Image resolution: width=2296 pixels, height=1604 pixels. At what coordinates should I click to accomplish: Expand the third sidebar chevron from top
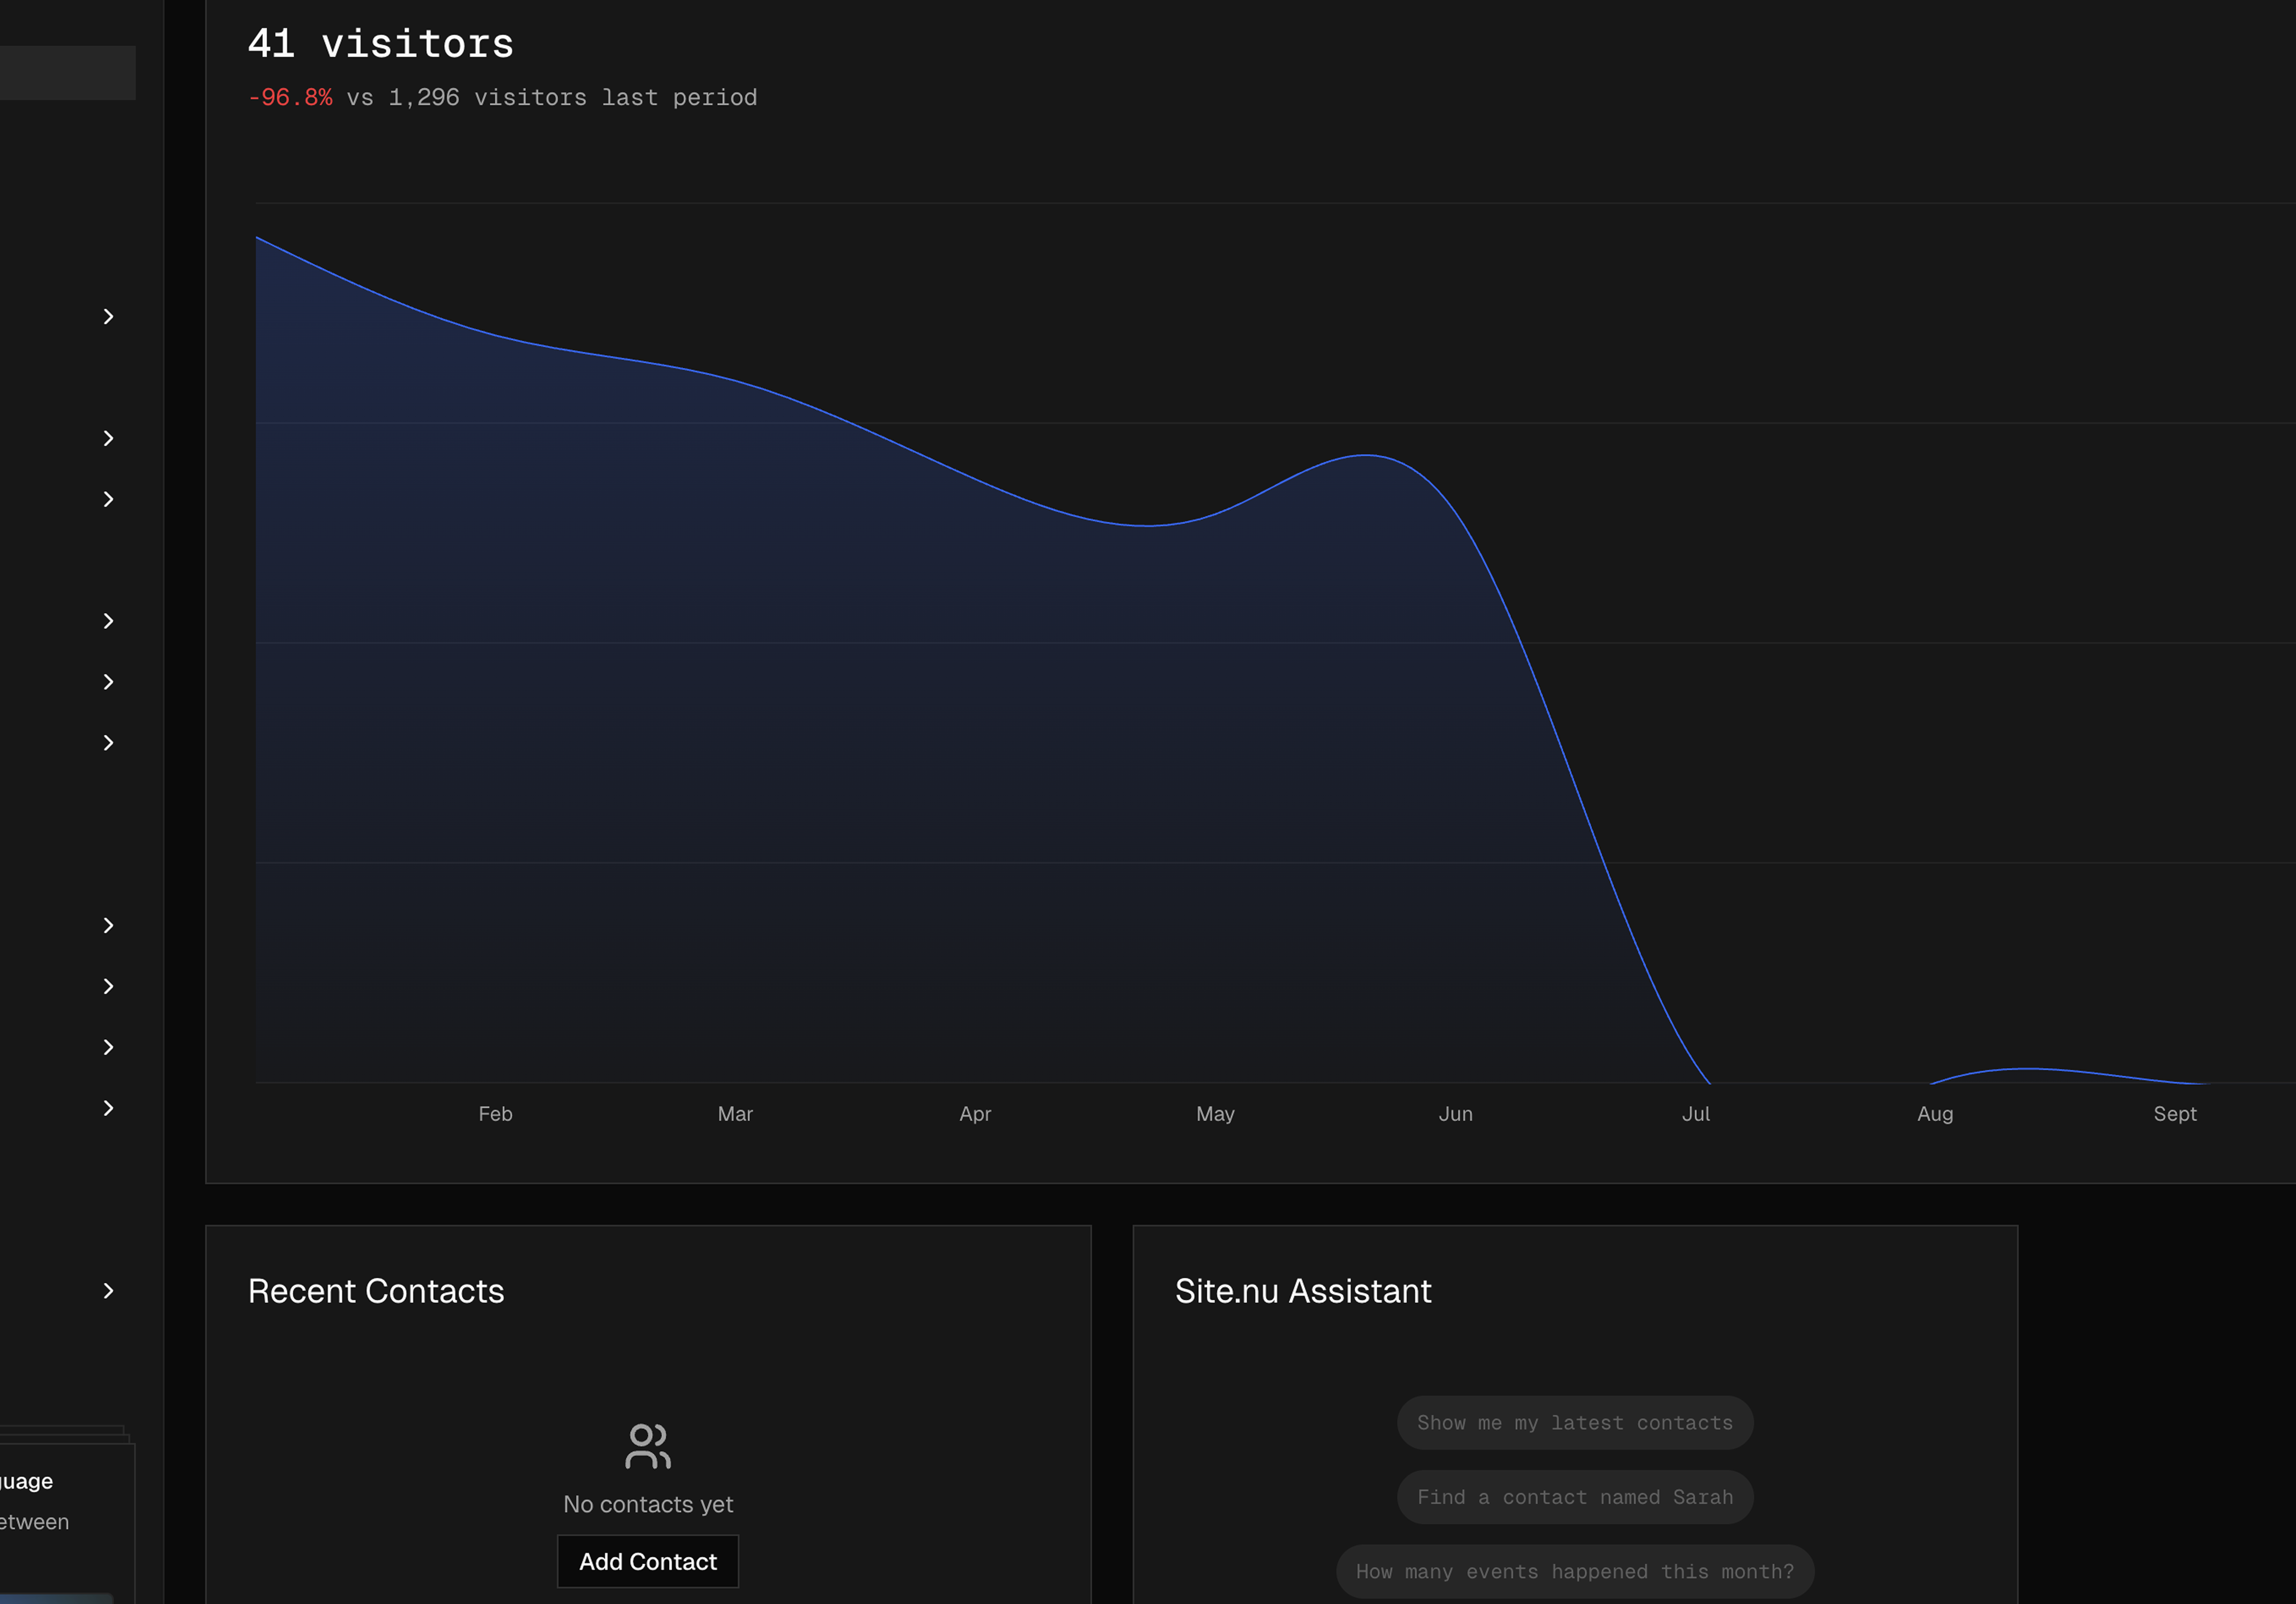coord(108,499)
